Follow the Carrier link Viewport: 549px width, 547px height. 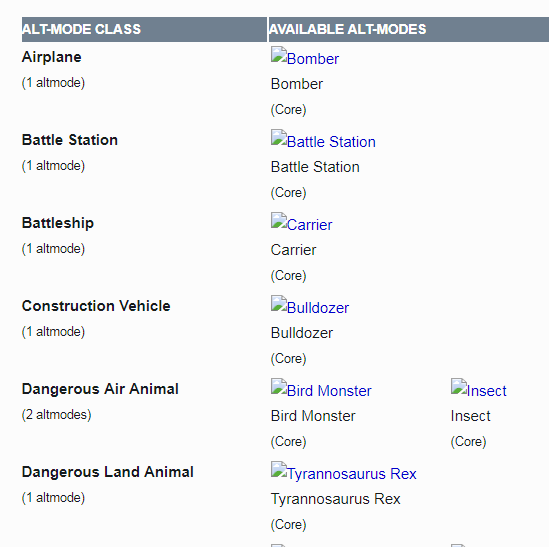tap(310, 225)
